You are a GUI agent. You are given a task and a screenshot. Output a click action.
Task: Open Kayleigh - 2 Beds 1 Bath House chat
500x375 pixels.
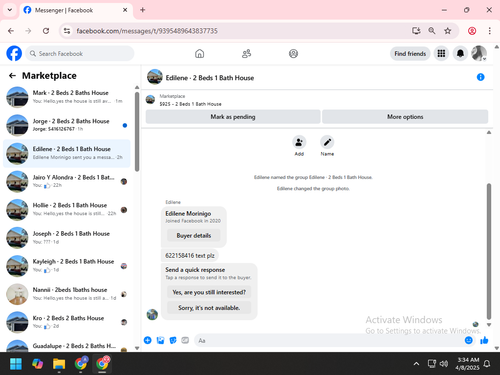[x=67, y=266]
